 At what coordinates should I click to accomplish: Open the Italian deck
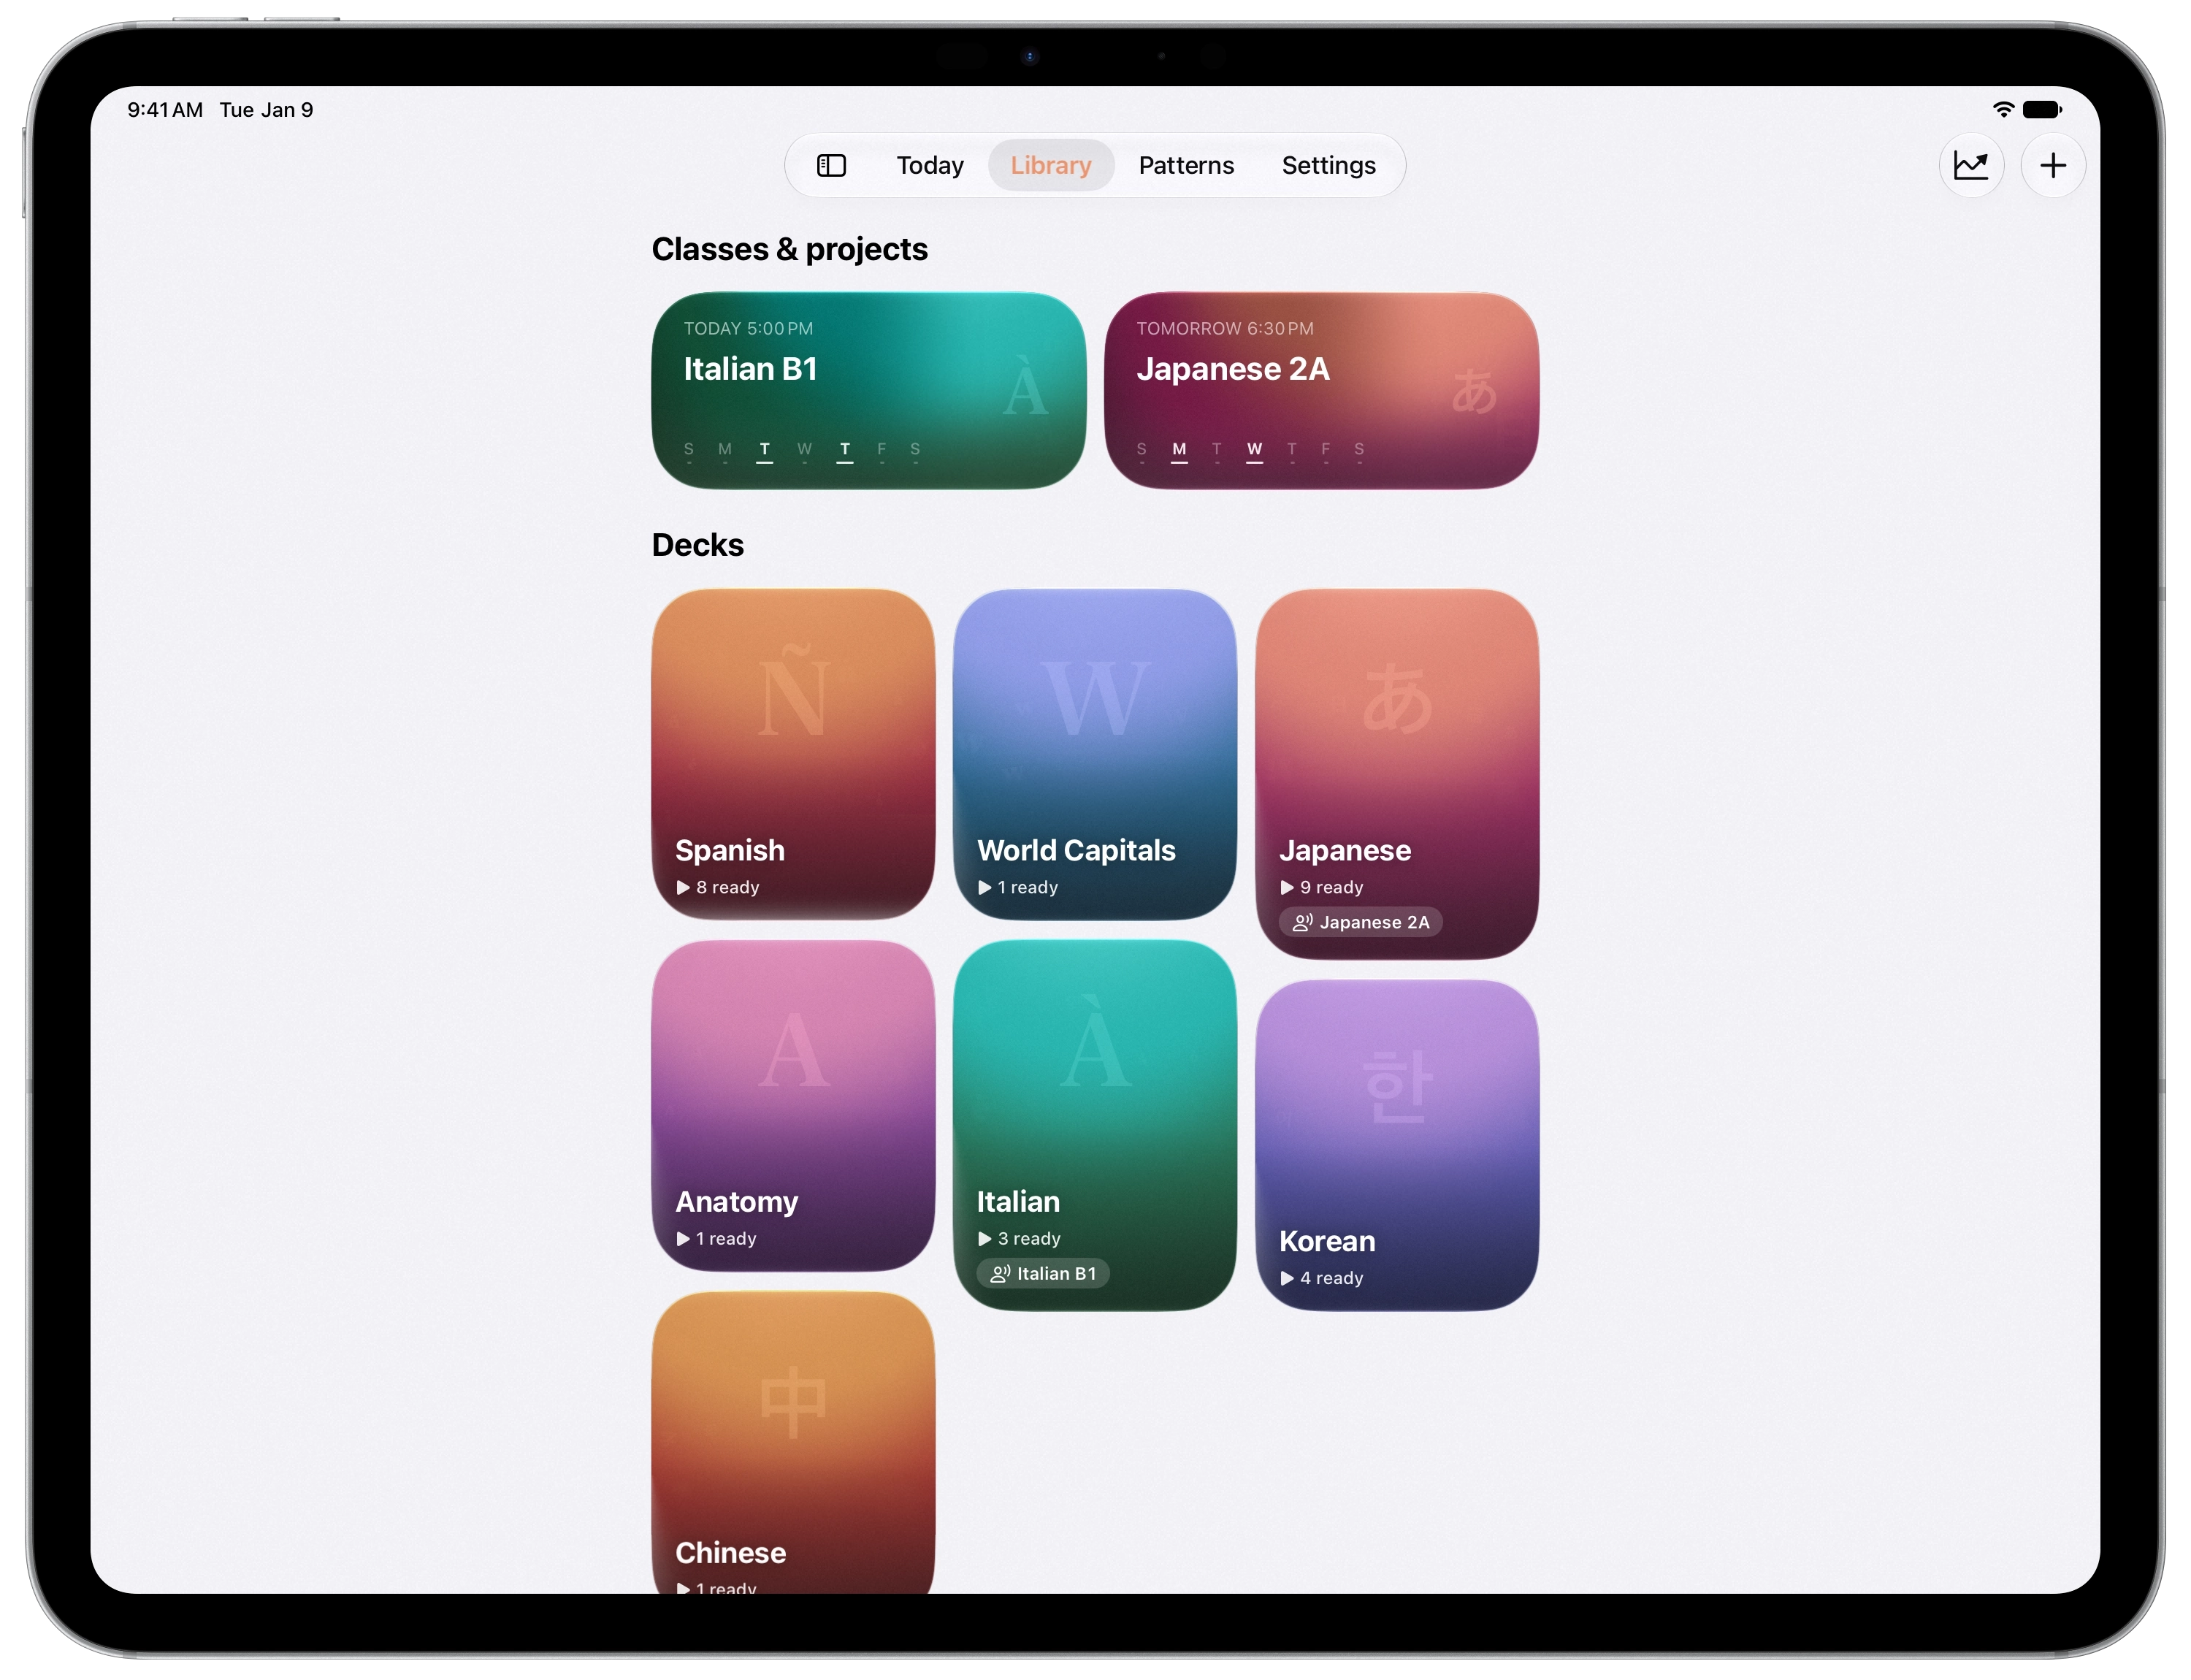pos(1095,1125)
